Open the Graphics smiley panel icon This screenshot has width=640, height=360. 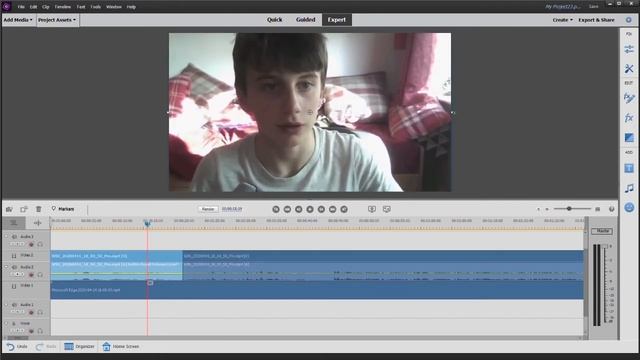coord(629,208)
